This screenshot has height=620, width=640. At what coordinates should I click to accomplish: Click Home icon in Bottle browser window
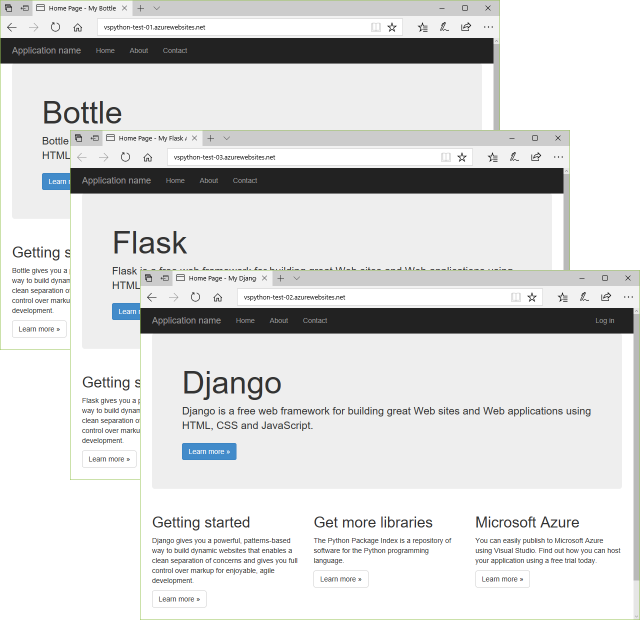(x=78, y=28)
